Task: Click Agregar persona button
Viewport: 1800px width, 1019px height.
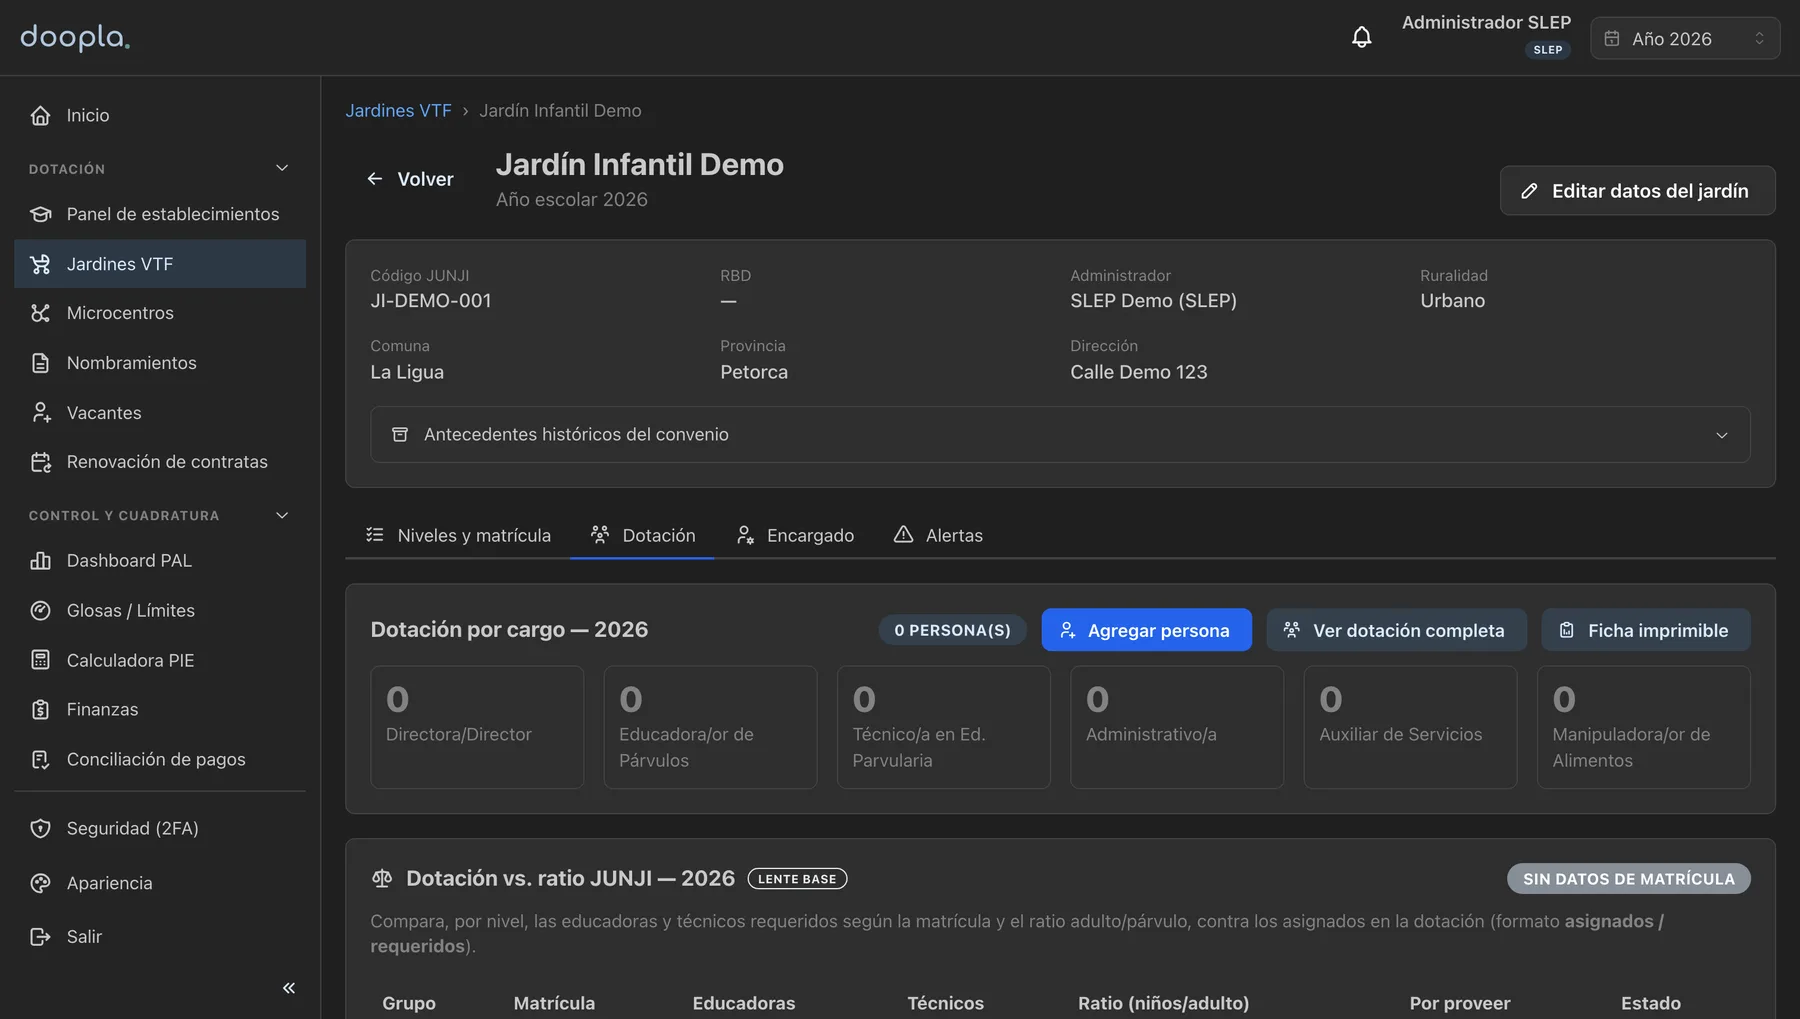Action: click(1146, 630)
